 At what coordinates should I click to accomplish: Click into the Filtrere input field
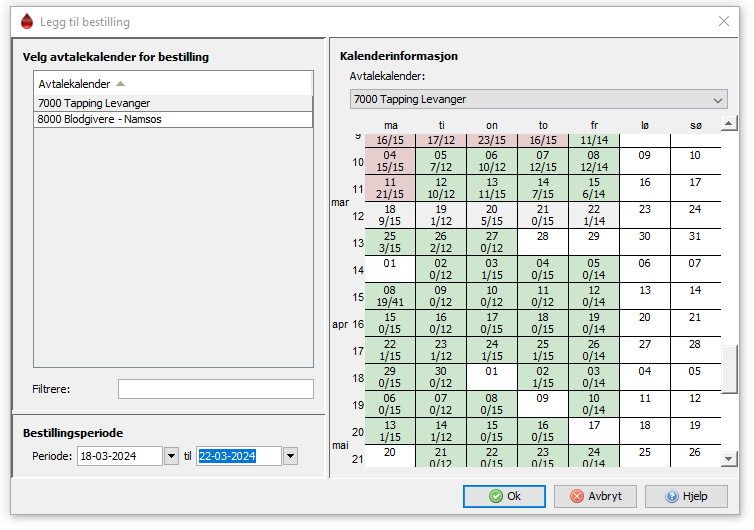216,389
